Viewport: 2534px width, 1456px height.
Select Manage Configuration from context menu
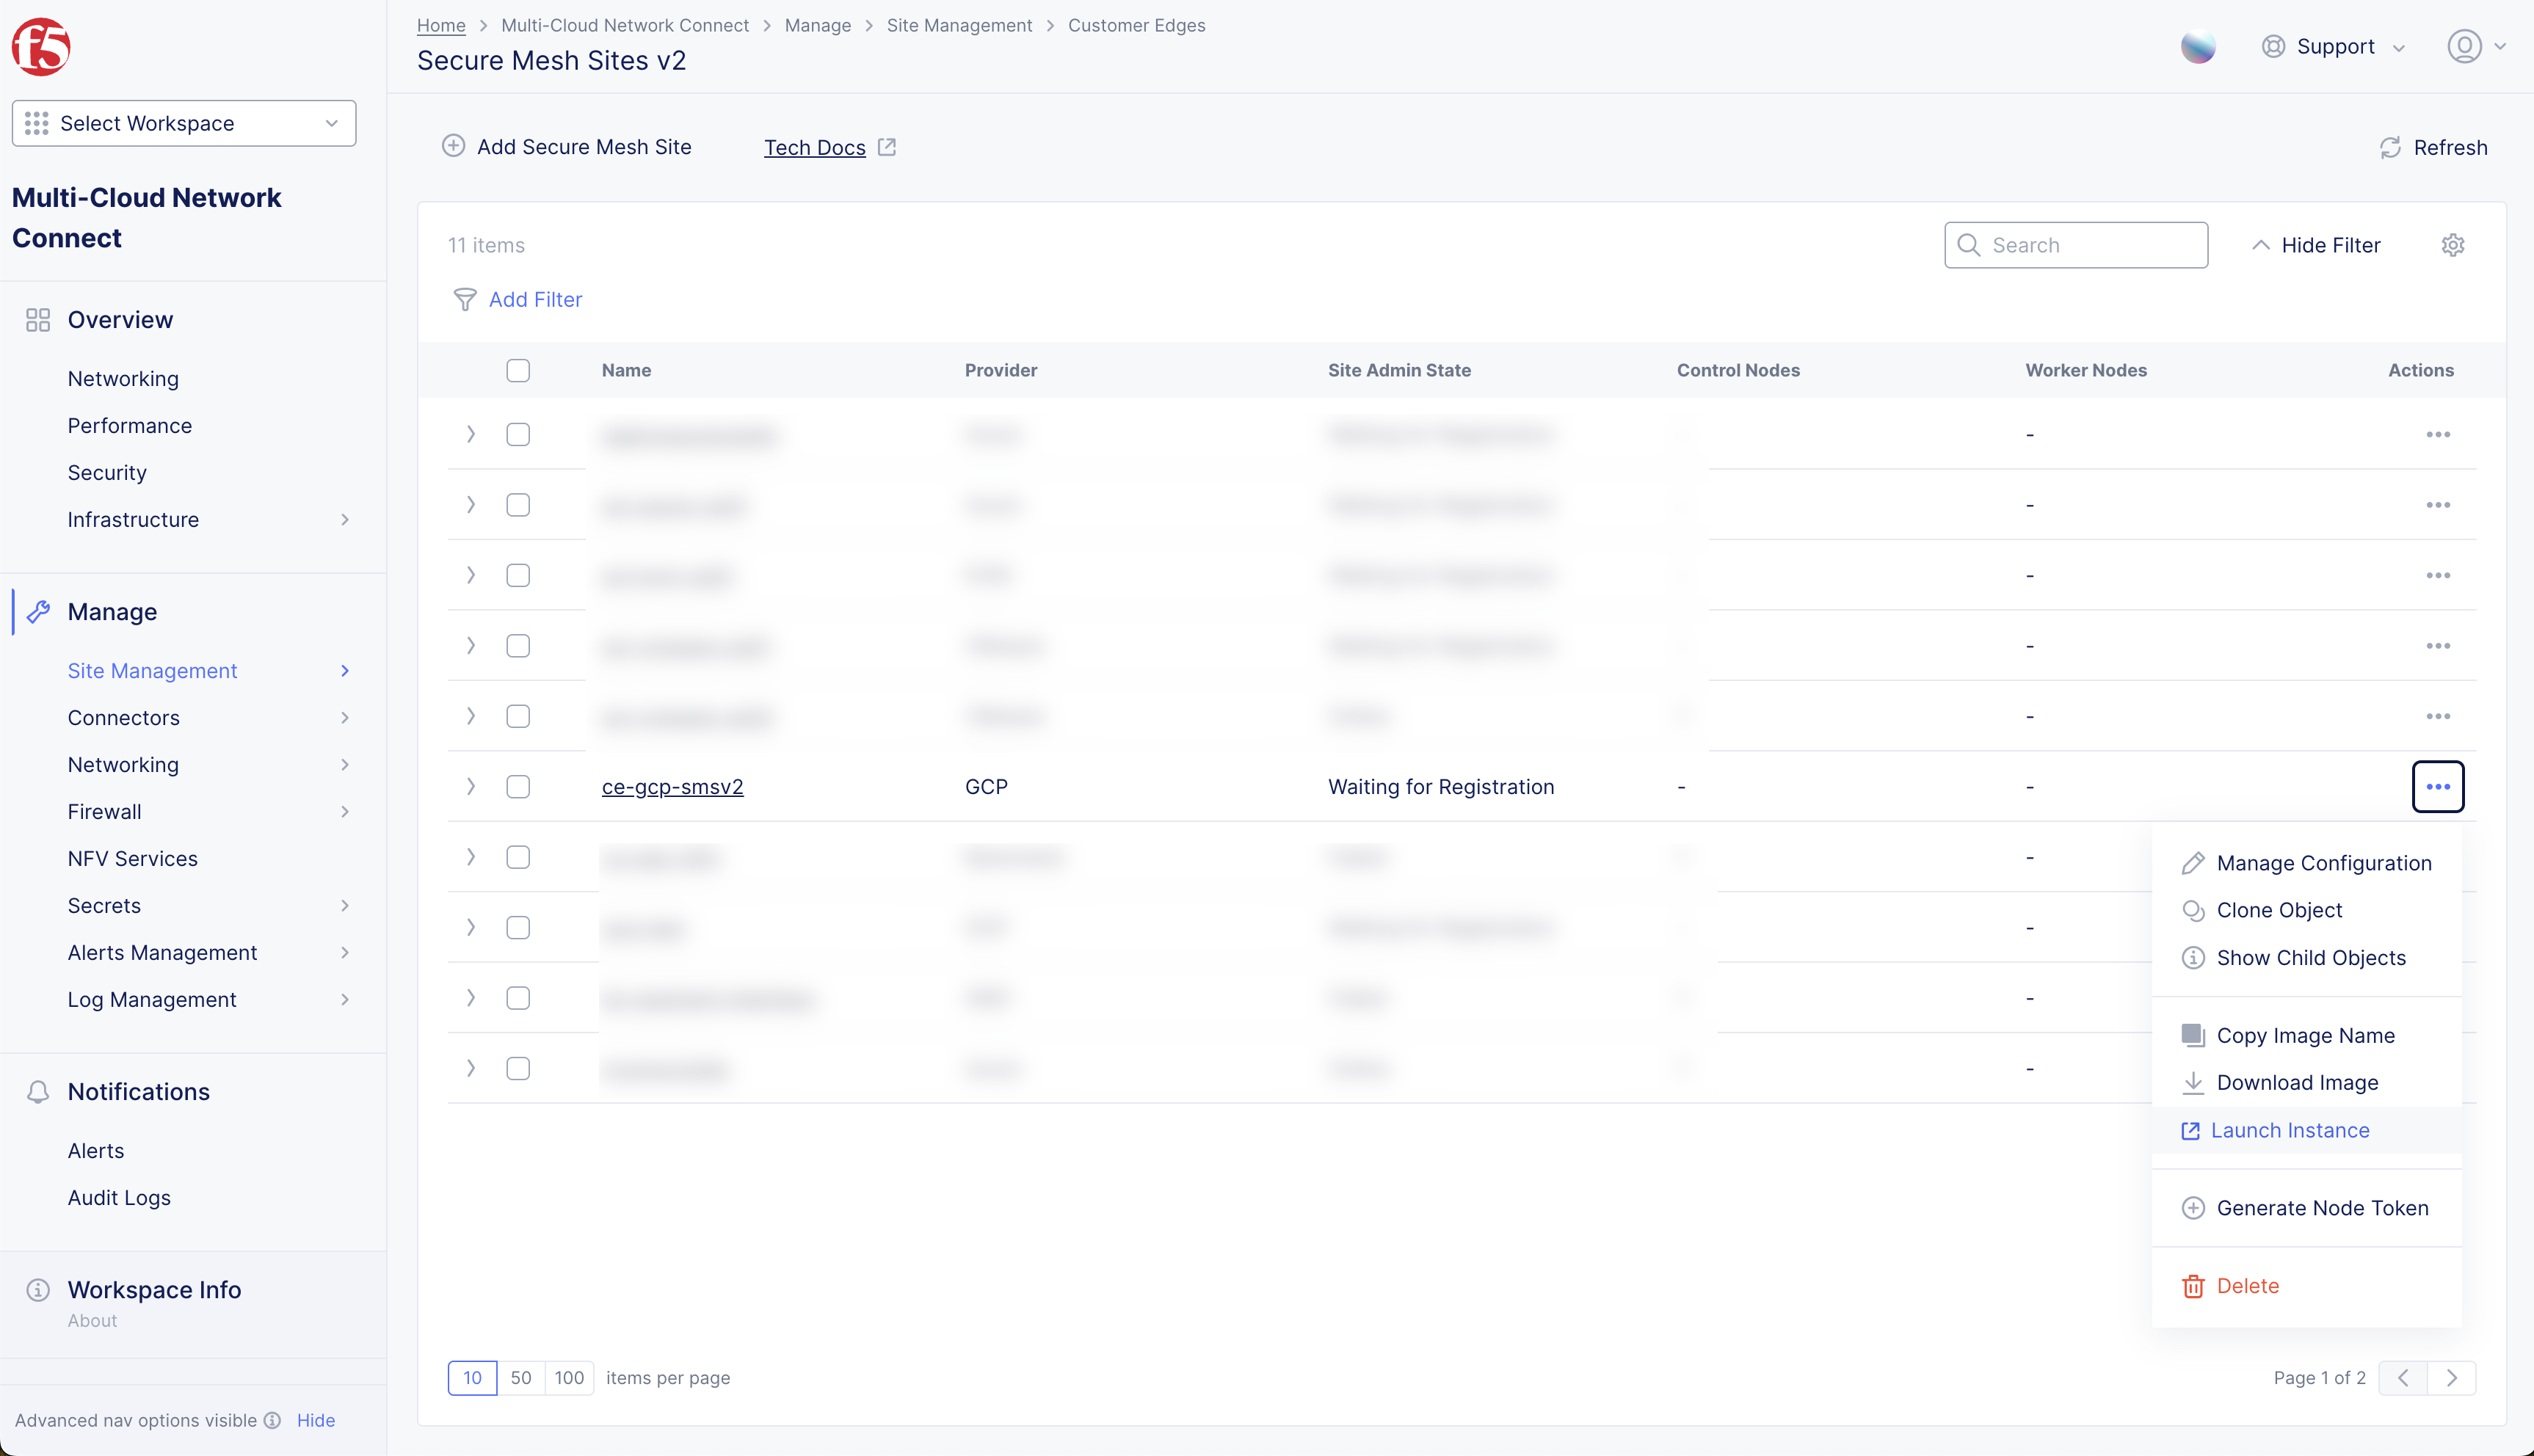[x=2307, y=863]
